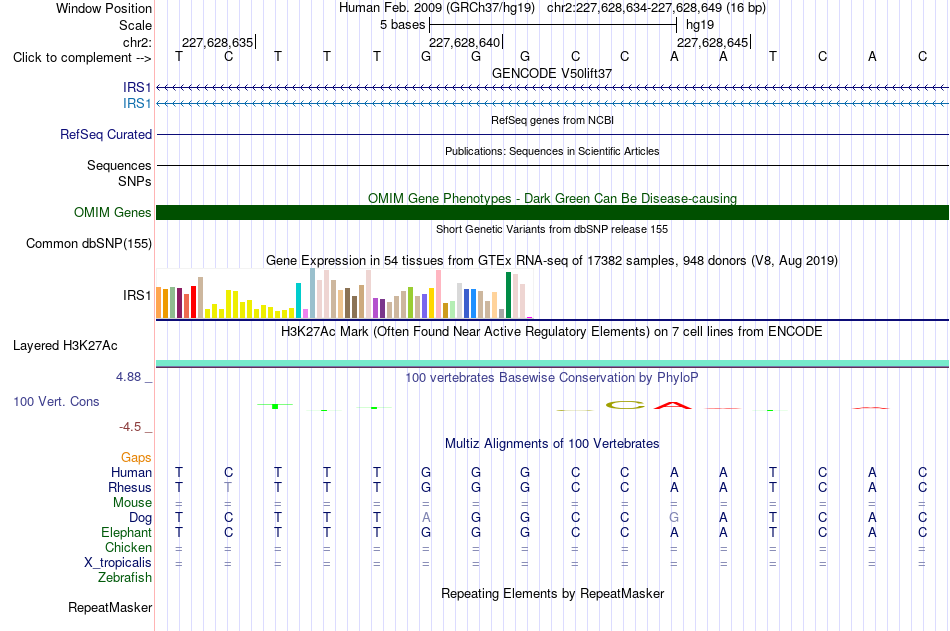Image resolution: width=950 pixels, height=631 pixels.
Task: Click 'Human Feb. 2009 (GRCh37/hg19)' assembly text
Action: (x=437, y=8)
